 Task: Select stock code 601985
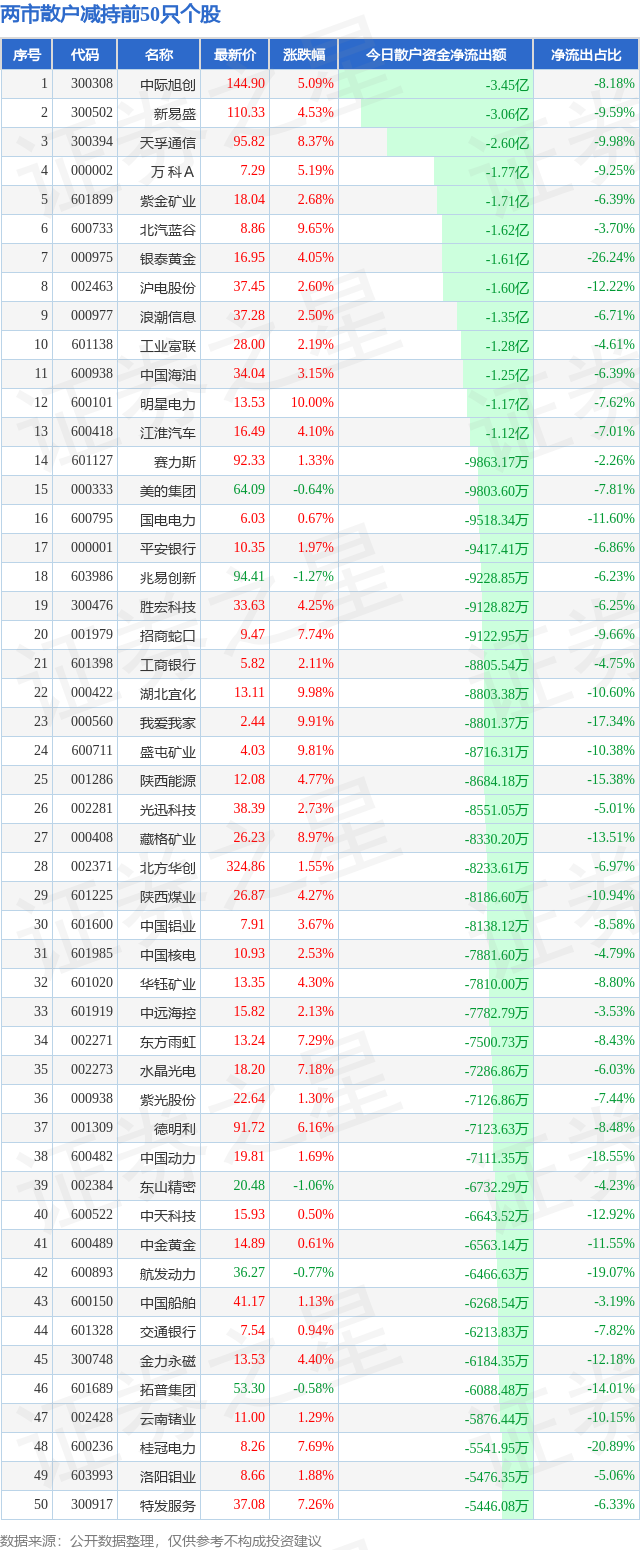coord(92,954)
